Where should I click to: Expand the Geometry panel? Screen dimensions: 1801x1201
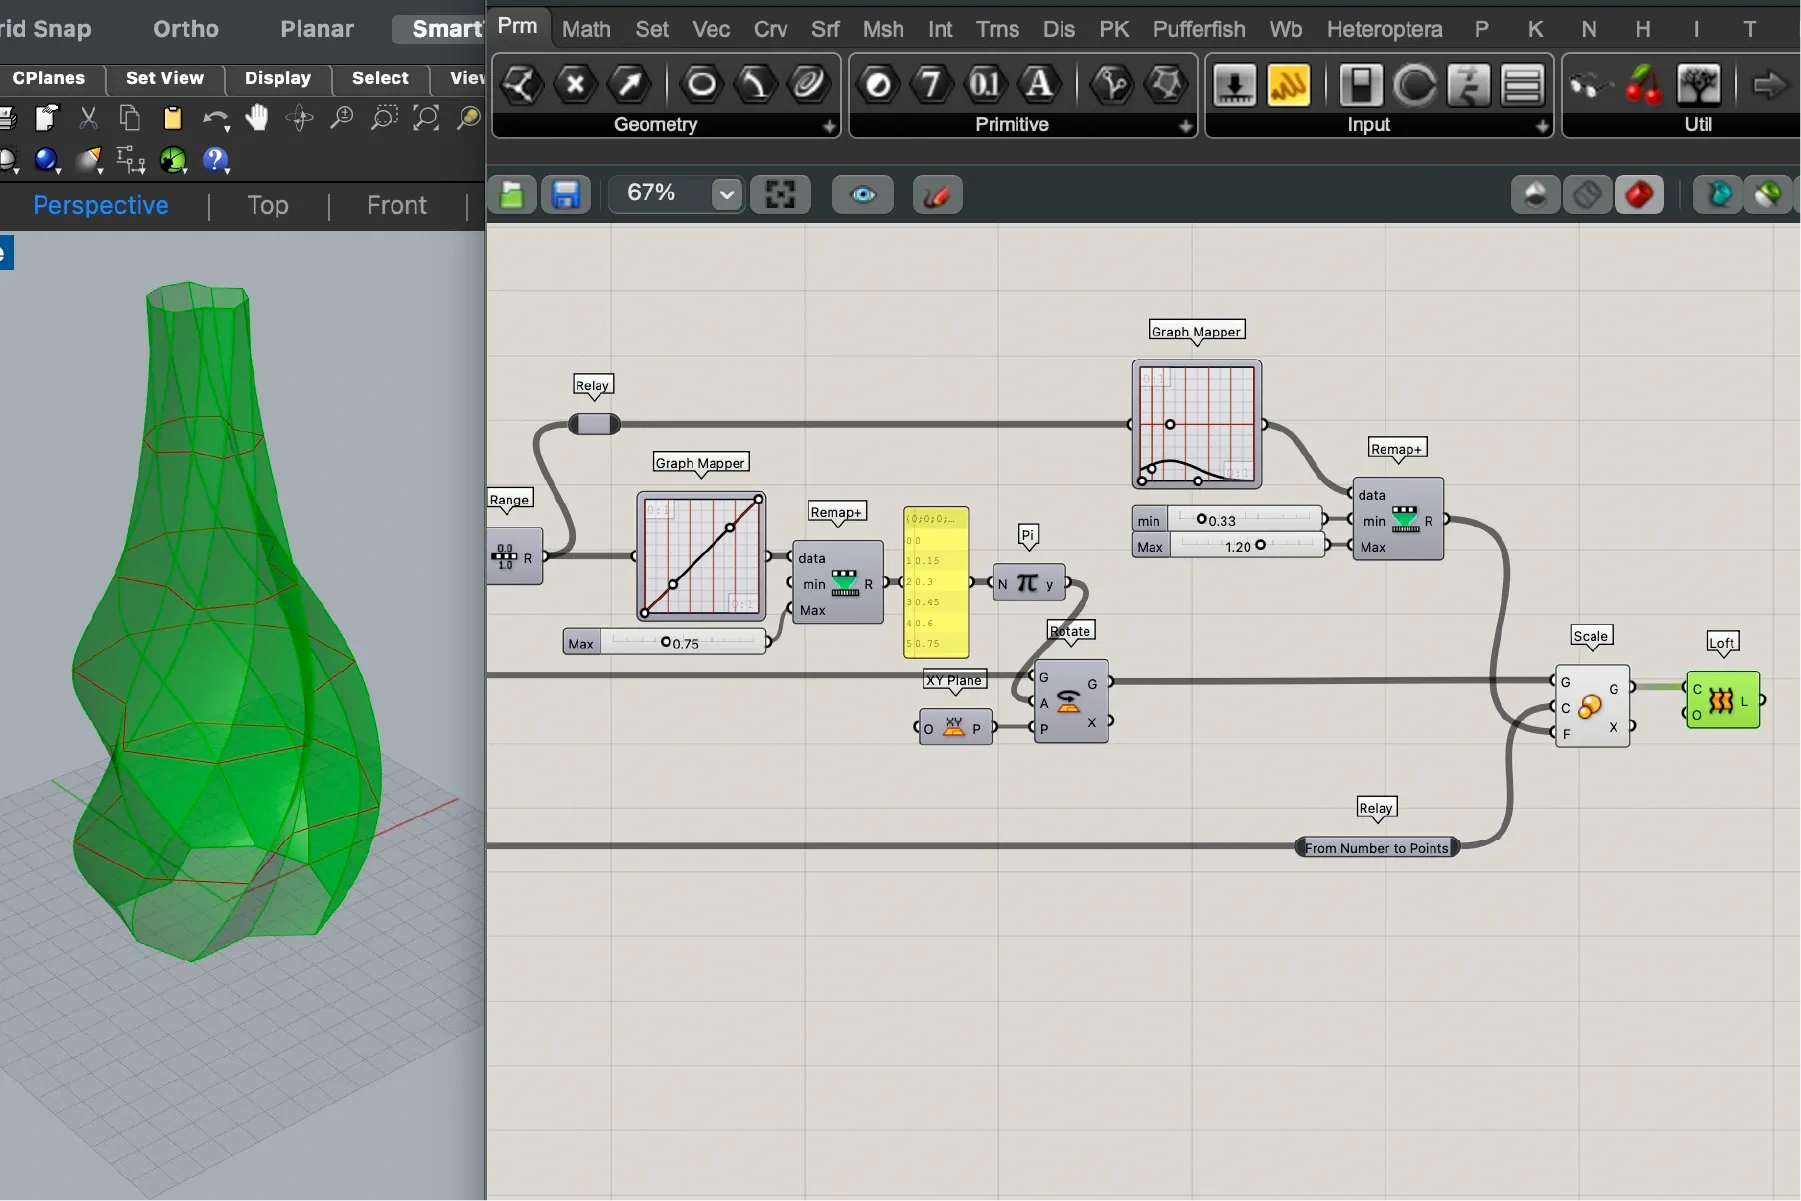tap(829, 126)
